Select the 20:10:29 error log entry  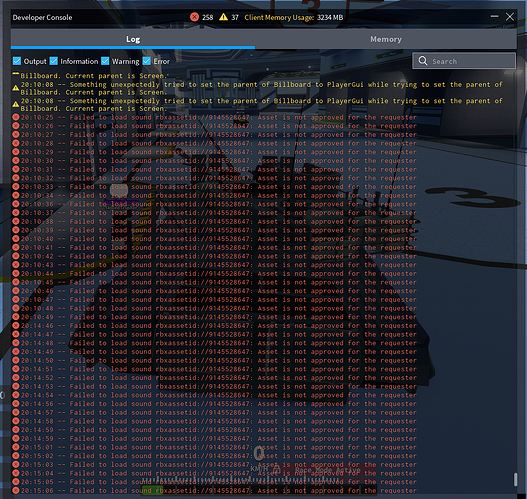point(214,152)
